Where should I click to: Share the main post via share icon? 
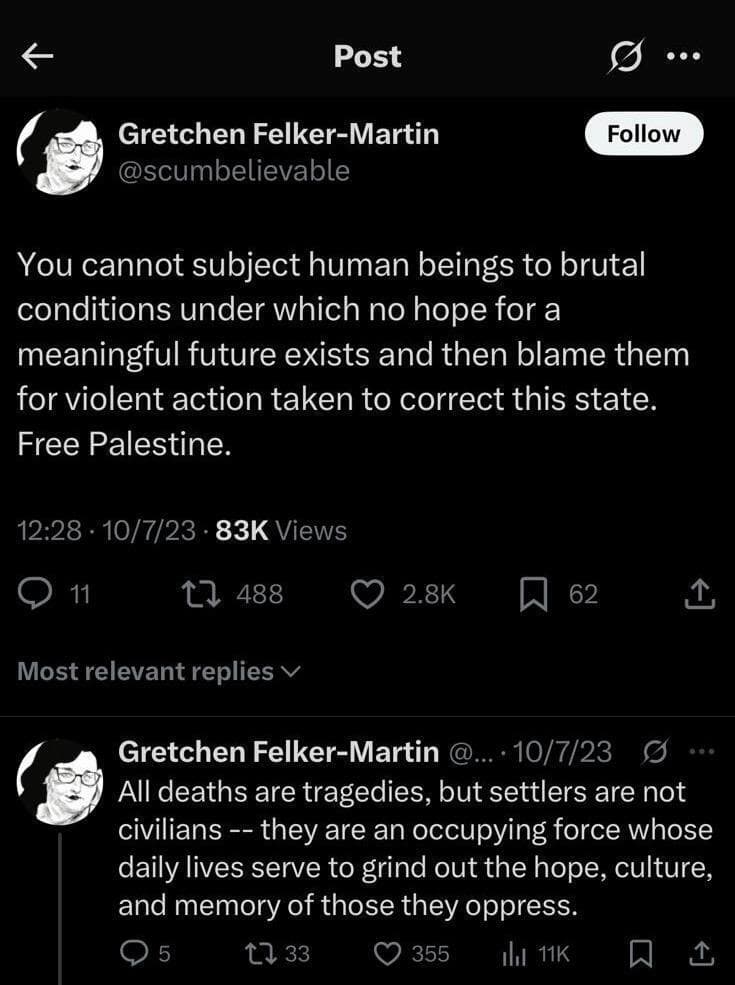(699, 594)
